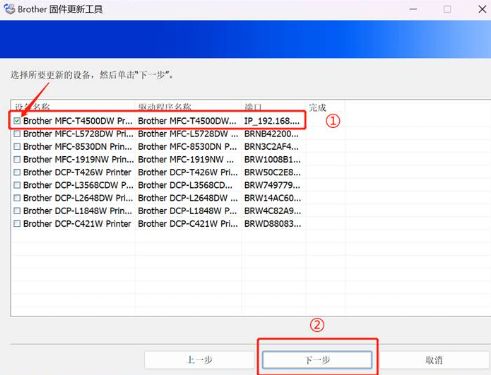Select the 'Brother MFC-1919NW Prin...' device name
Image resolution: width=491 pixels, height=375 pixels.
[78, 159]
